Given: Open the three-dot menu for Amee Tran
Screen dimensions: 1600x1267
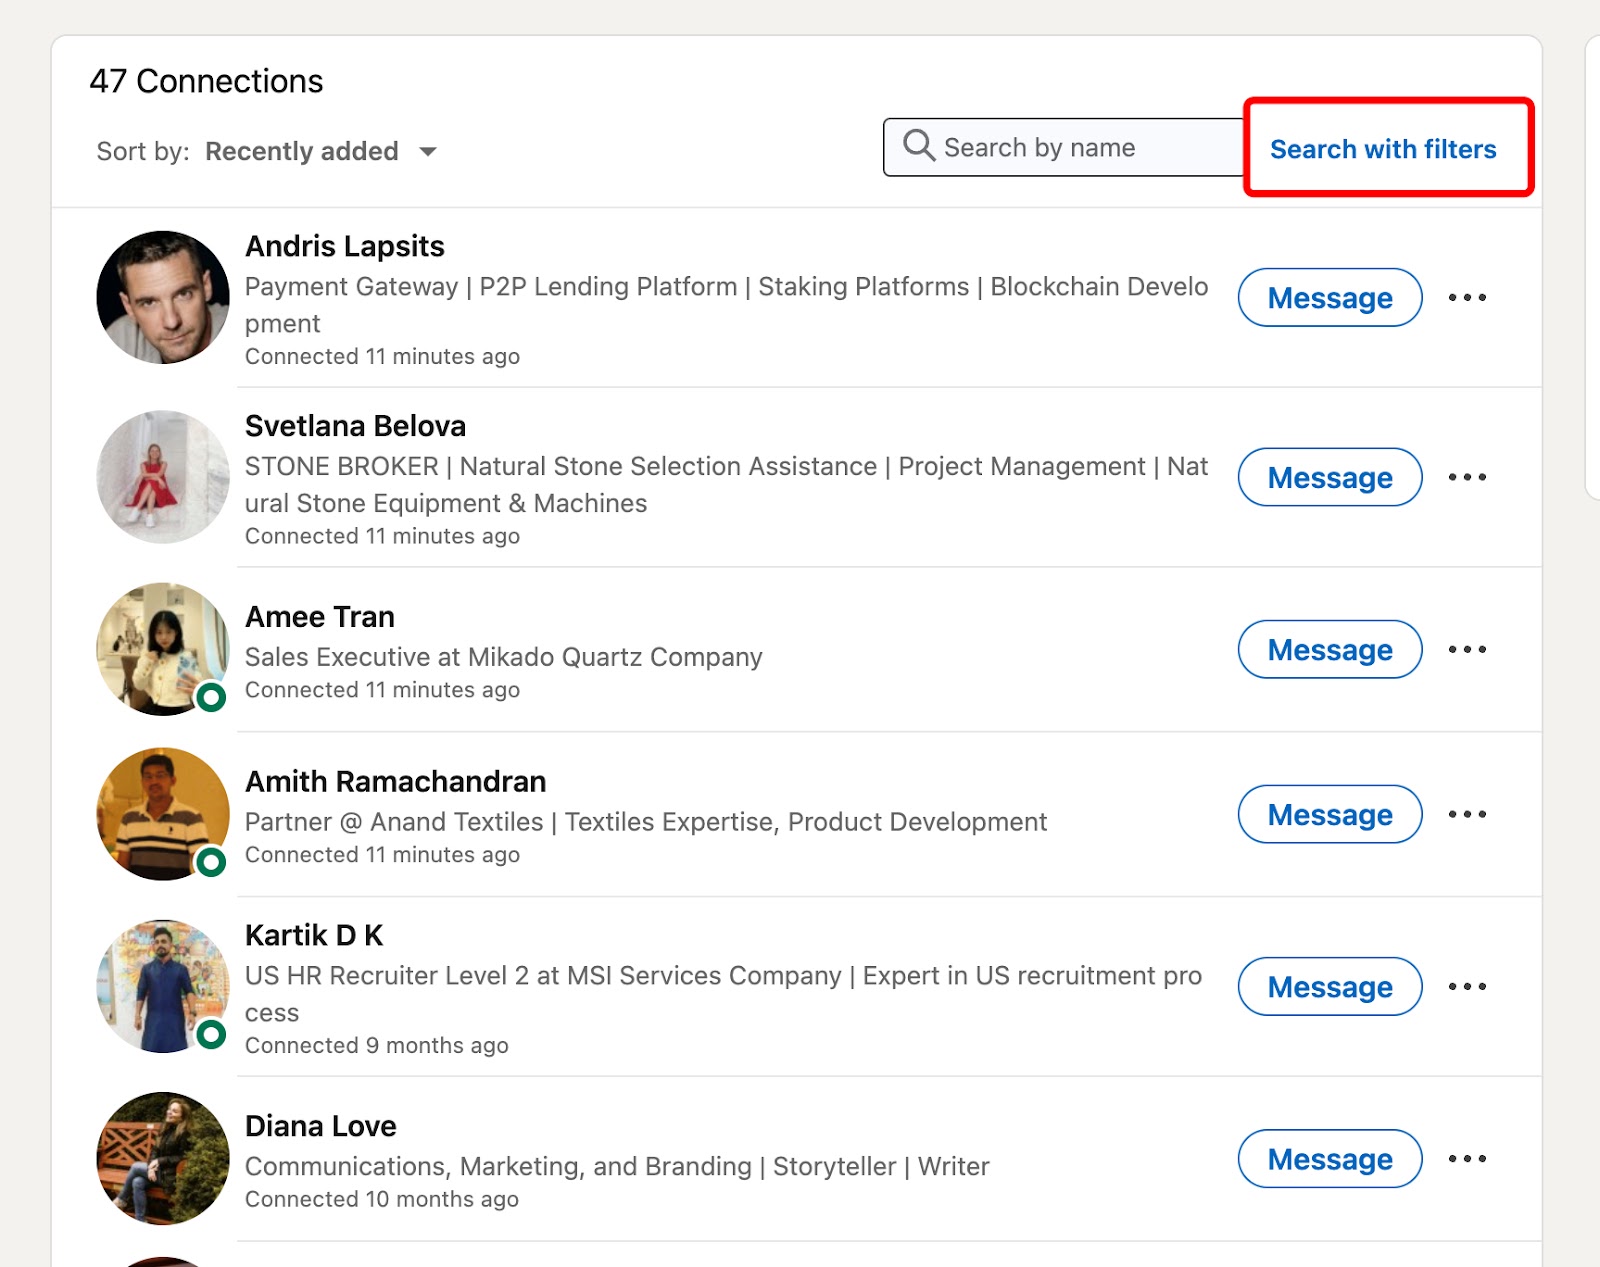Looking at the screenshot, I should pos(1467,649).
